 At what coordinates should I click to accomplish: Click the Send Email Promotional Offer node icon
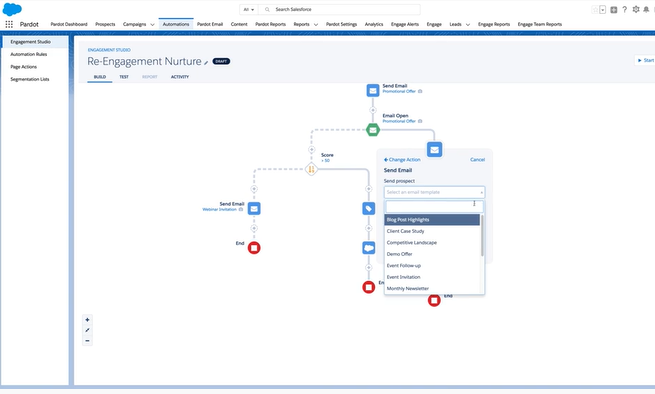373,90
